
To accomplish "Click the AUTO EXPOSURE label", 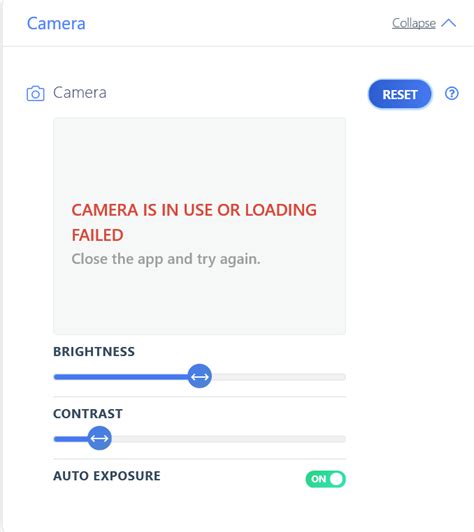I will pos(107,476).
